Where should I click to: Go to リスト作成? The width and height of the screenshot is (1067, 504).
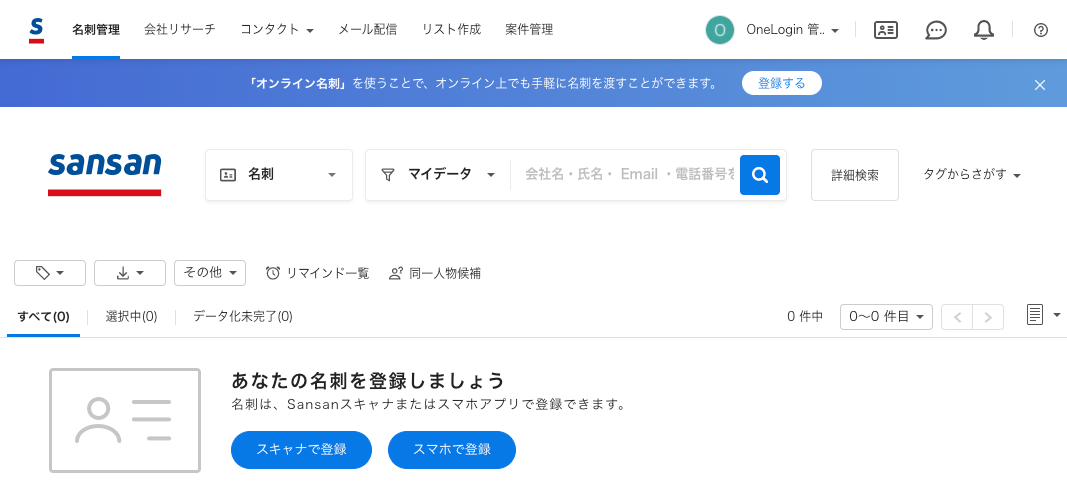451,30
